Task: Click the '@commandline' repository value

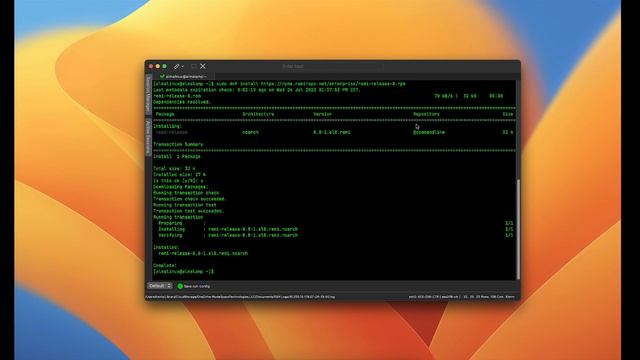Action: pos(429,132)
